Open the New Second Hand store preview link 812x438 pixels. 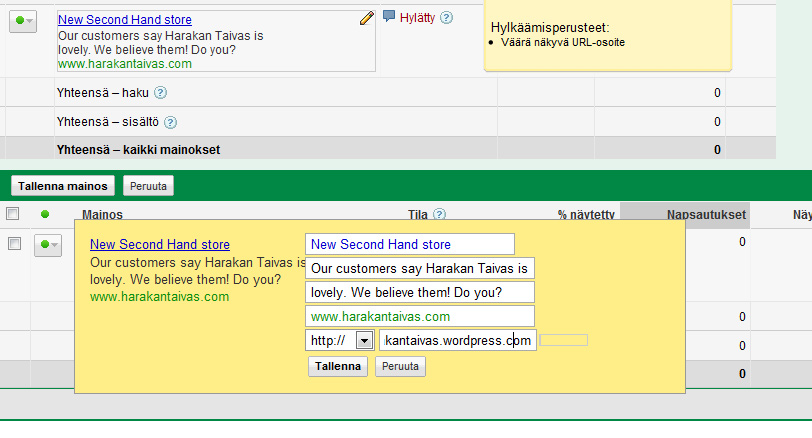(x=159, y=244)
